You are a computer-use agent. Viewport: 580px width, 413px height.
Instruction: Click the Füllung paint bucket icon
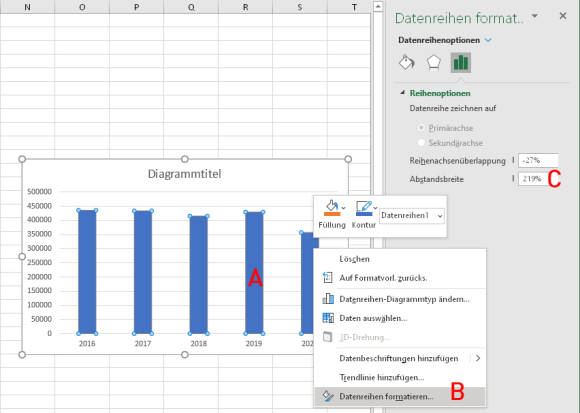[x=332, y=208]
